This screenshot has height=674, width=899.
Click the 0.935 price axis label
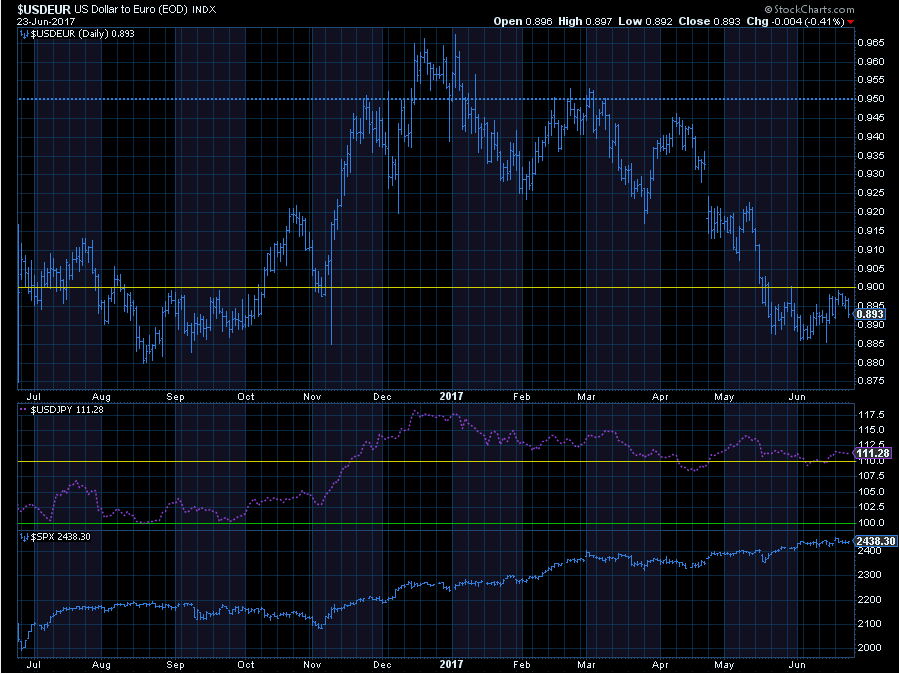point(871,155)
